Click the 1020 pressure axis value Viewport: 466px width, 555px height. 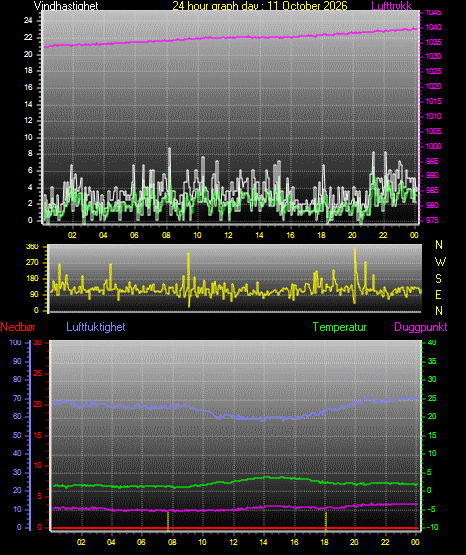433,86
